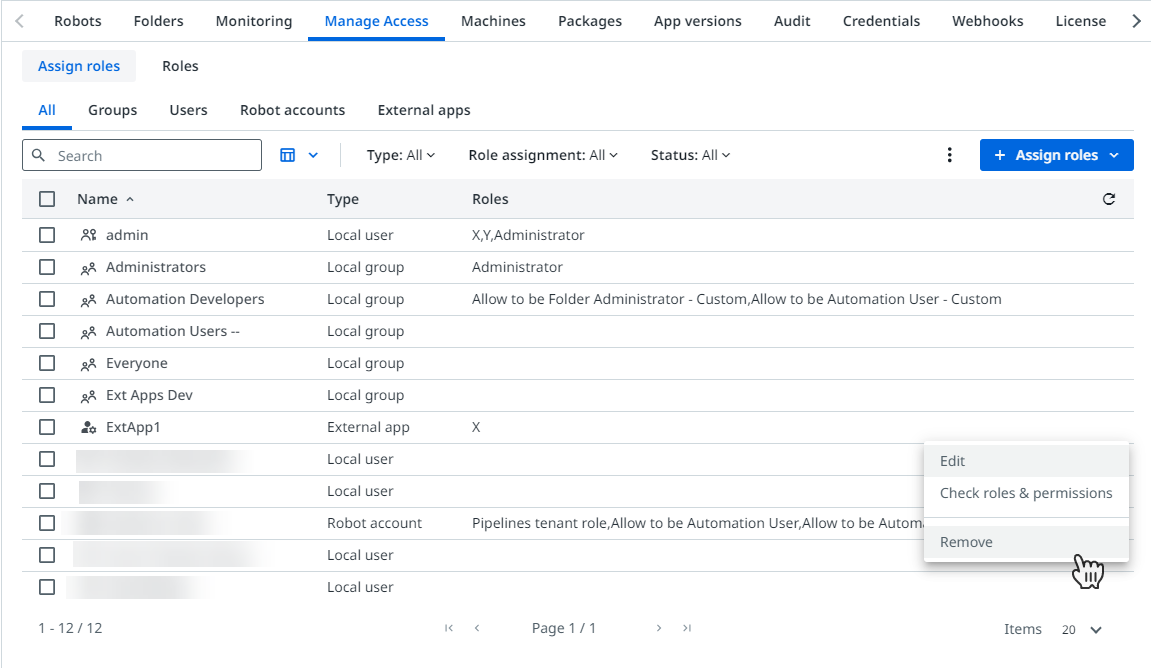
Task: Switch to the Webhooks tab
Action: [x=987, y=20]
